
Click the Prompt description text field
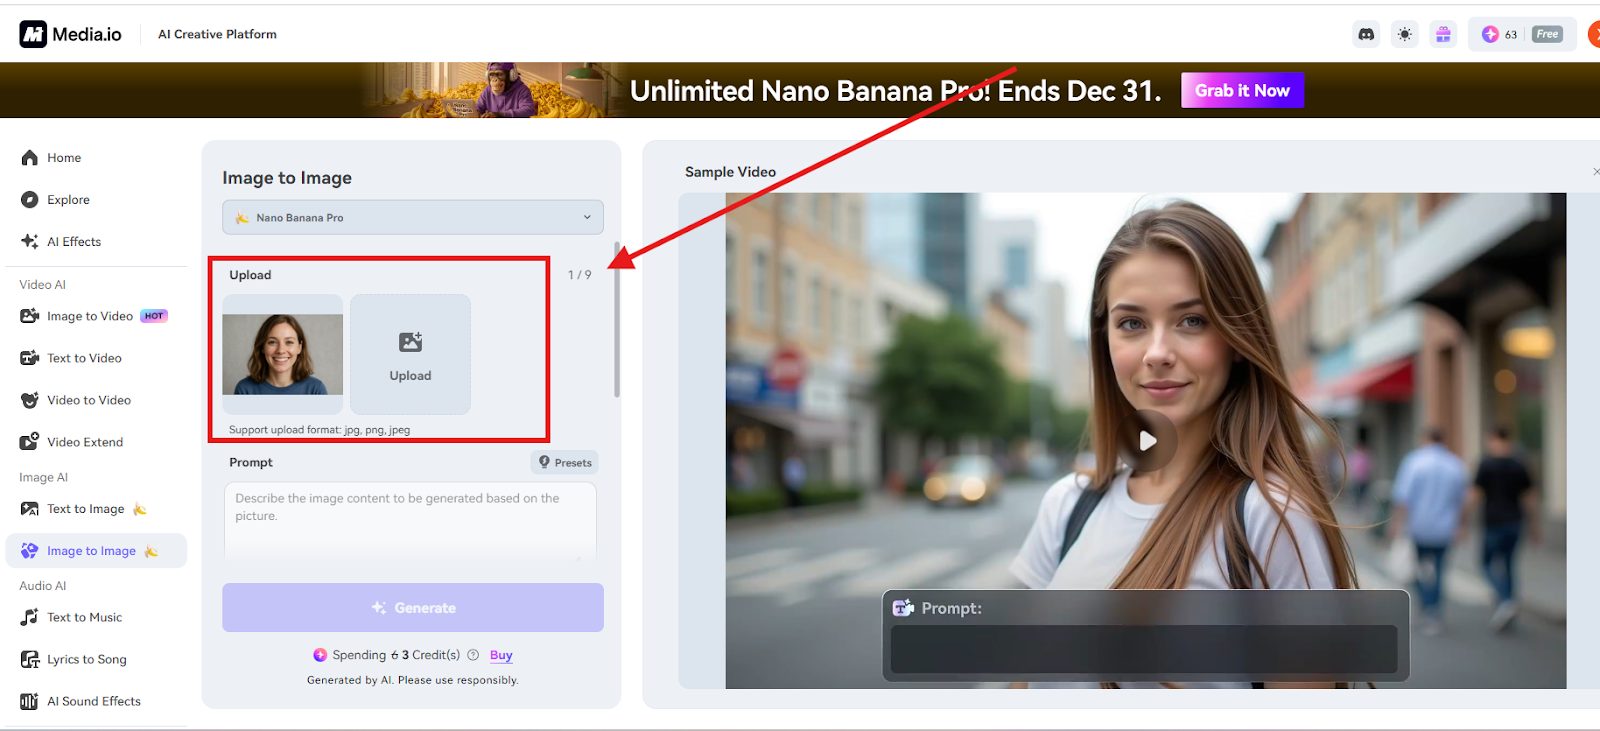pos(410,520)
